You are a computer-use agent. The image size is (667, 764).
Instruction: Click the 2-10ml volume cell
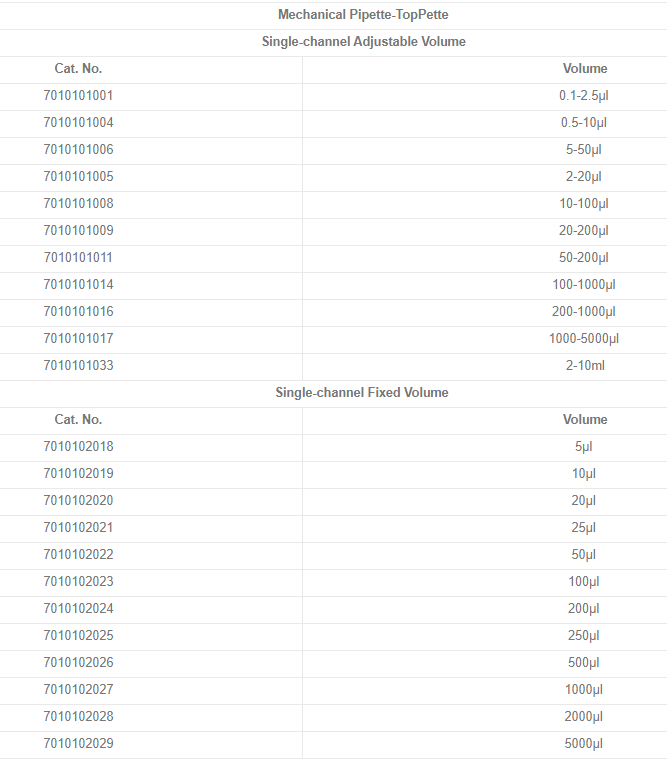pyautogui.click(x=585, y=366)
